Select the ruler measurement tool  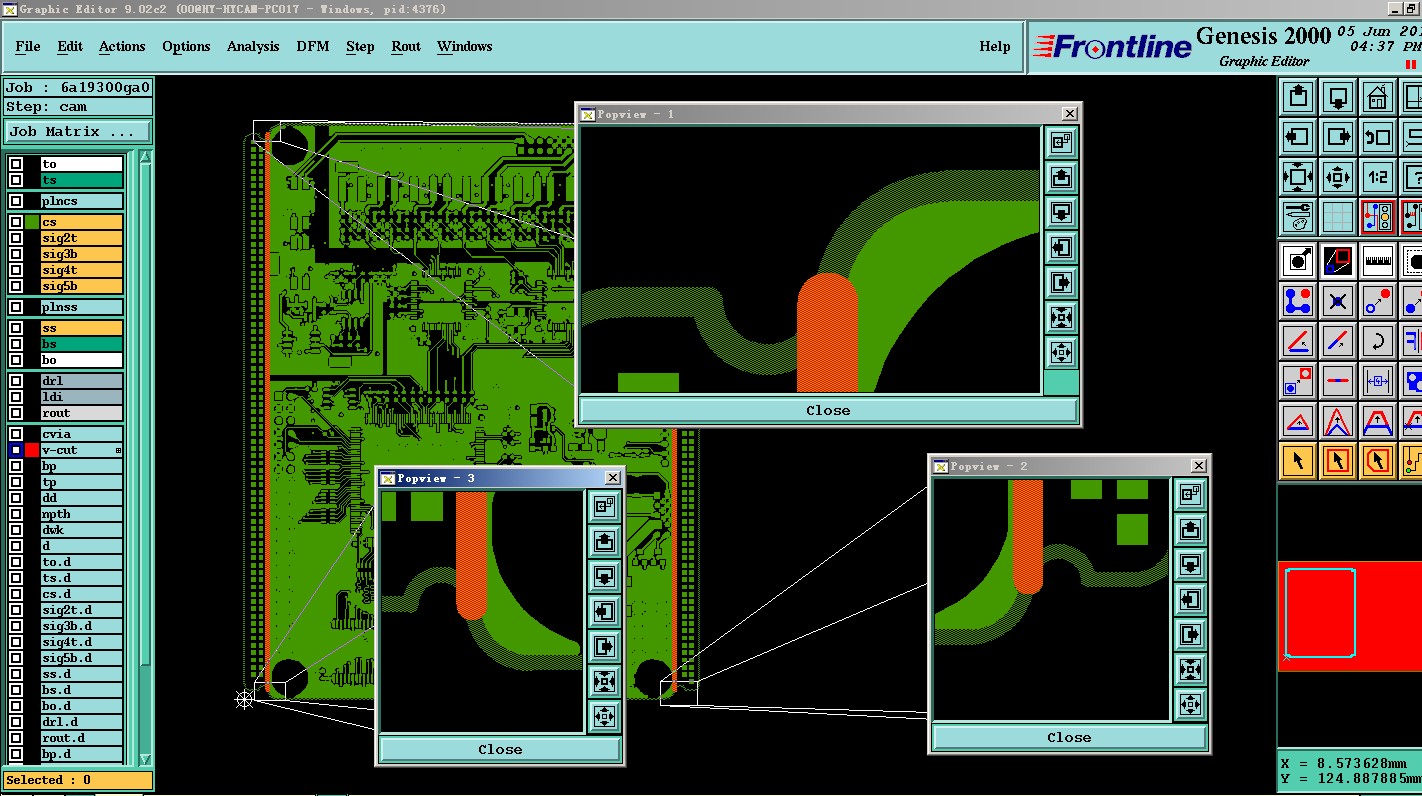click(1378, 261)
